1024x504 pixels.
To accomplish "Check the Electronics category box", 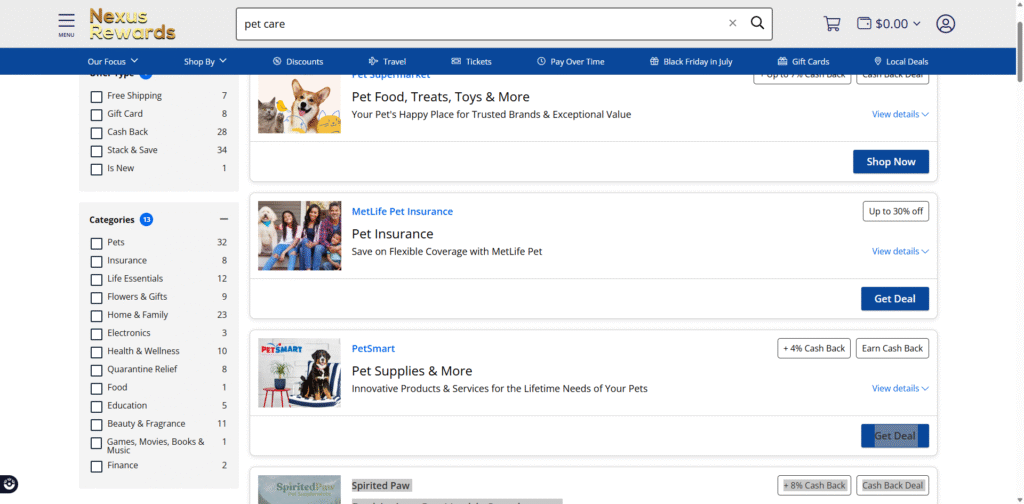I will pyautogui.click(x=96, y=334).
